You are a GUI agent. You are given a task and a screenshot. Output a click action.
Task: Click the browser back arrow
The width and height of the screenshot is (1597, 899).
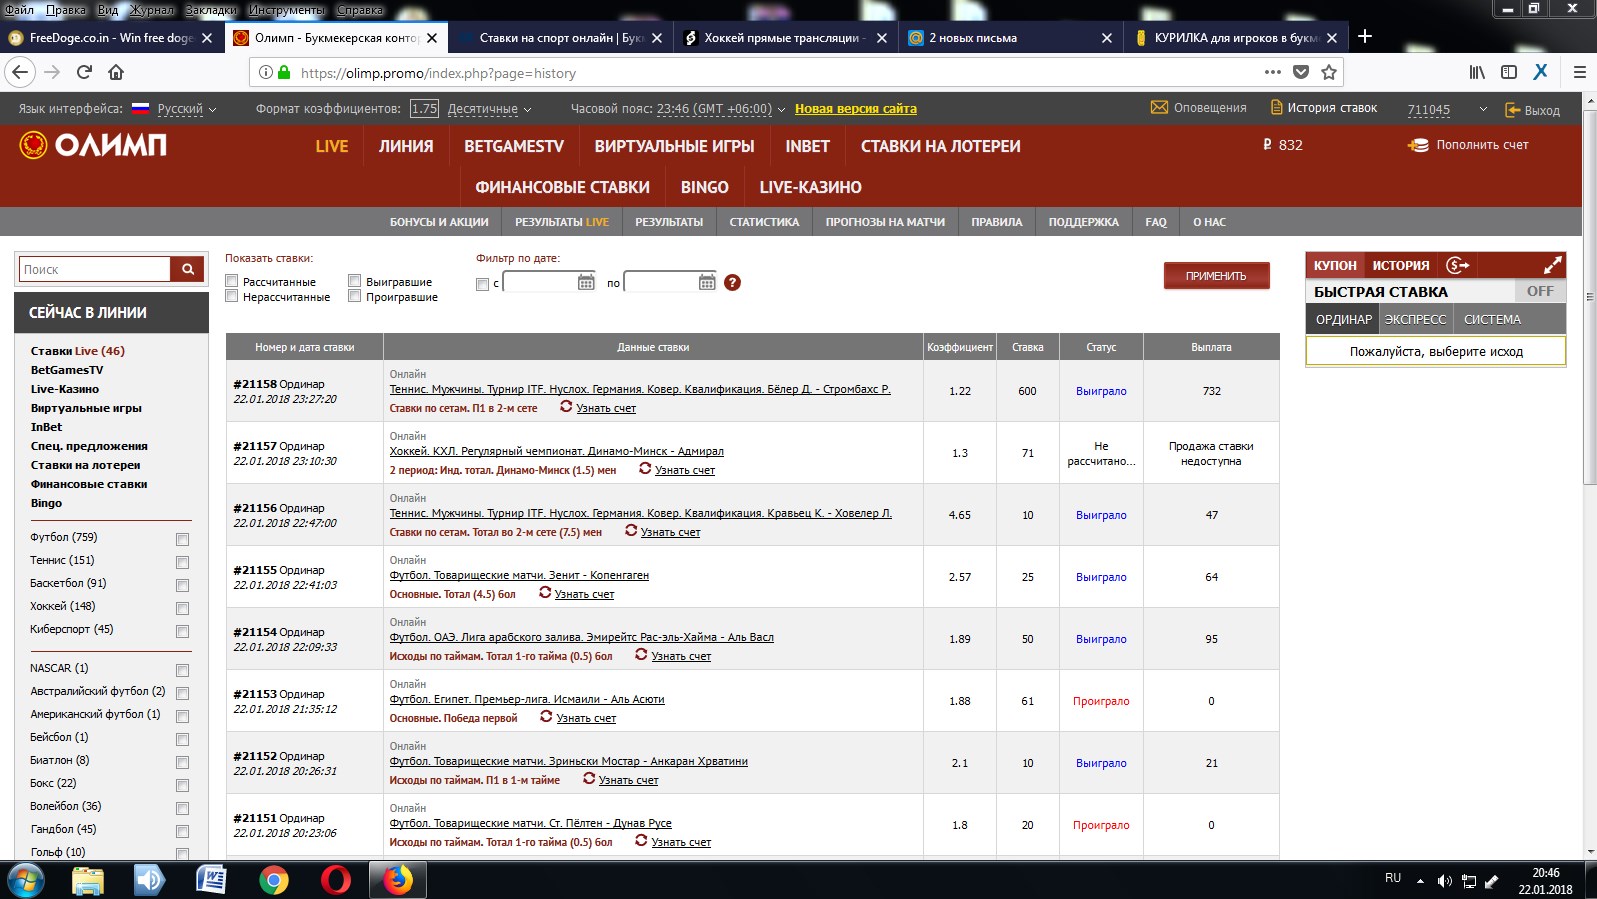[20, 72]
